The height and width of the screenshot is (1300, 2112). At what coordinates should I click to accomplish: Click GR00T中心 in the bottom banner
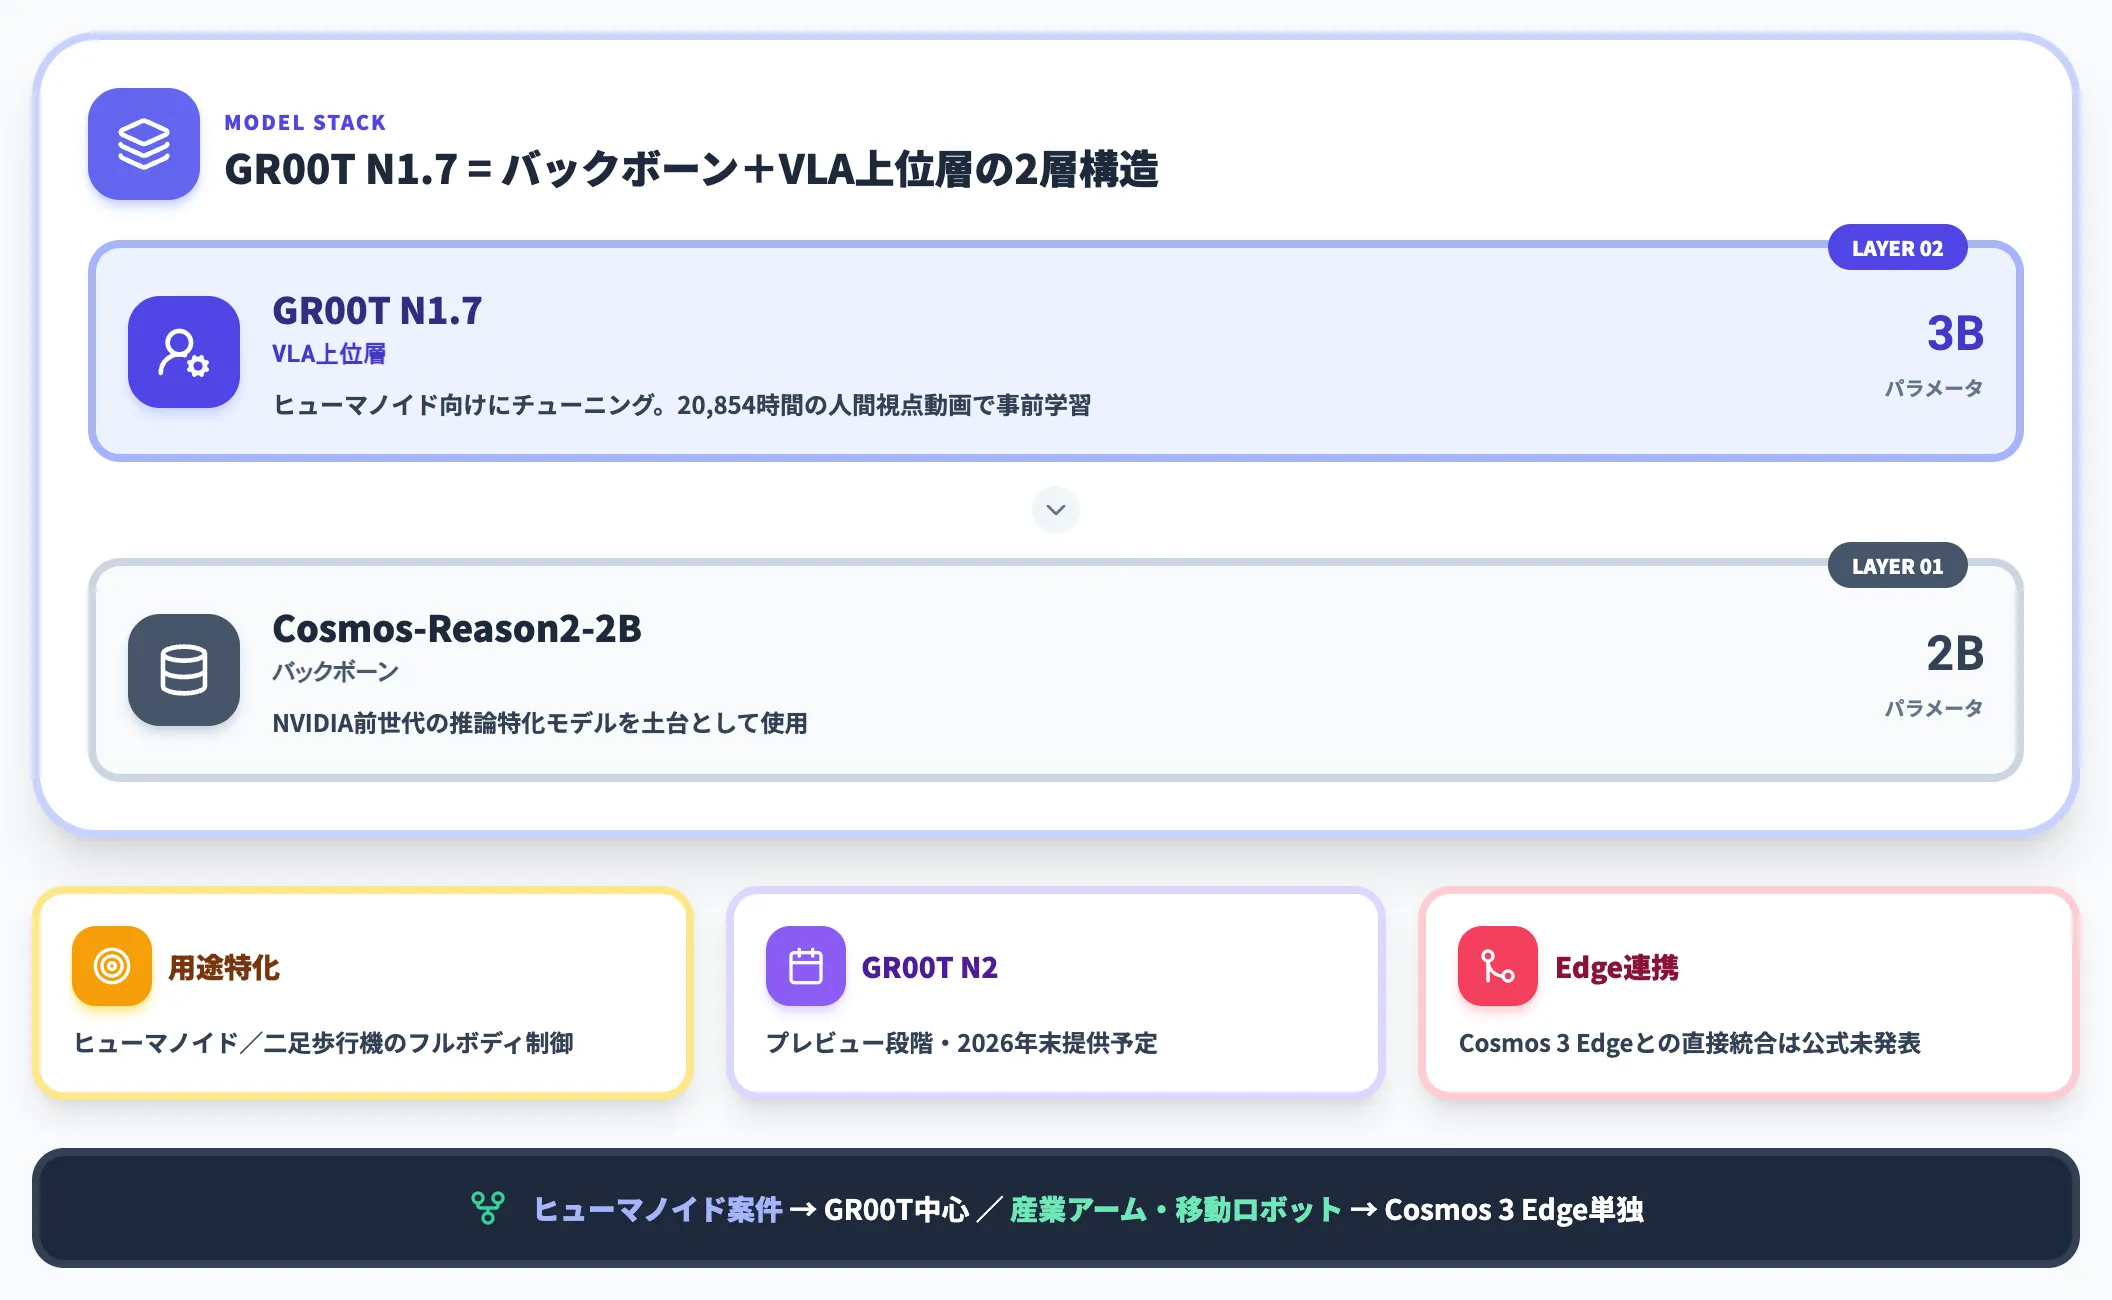(896, 1209)
